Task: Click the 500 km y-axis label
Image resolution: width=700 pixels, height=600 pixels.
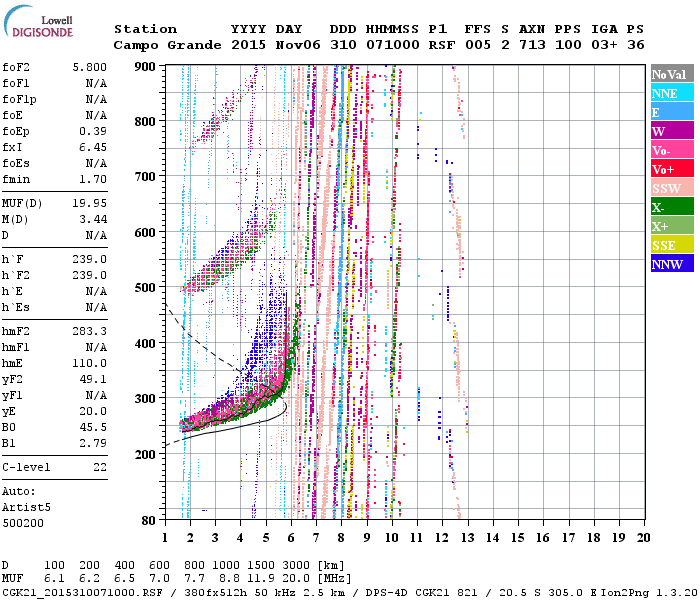Action: 145,288
